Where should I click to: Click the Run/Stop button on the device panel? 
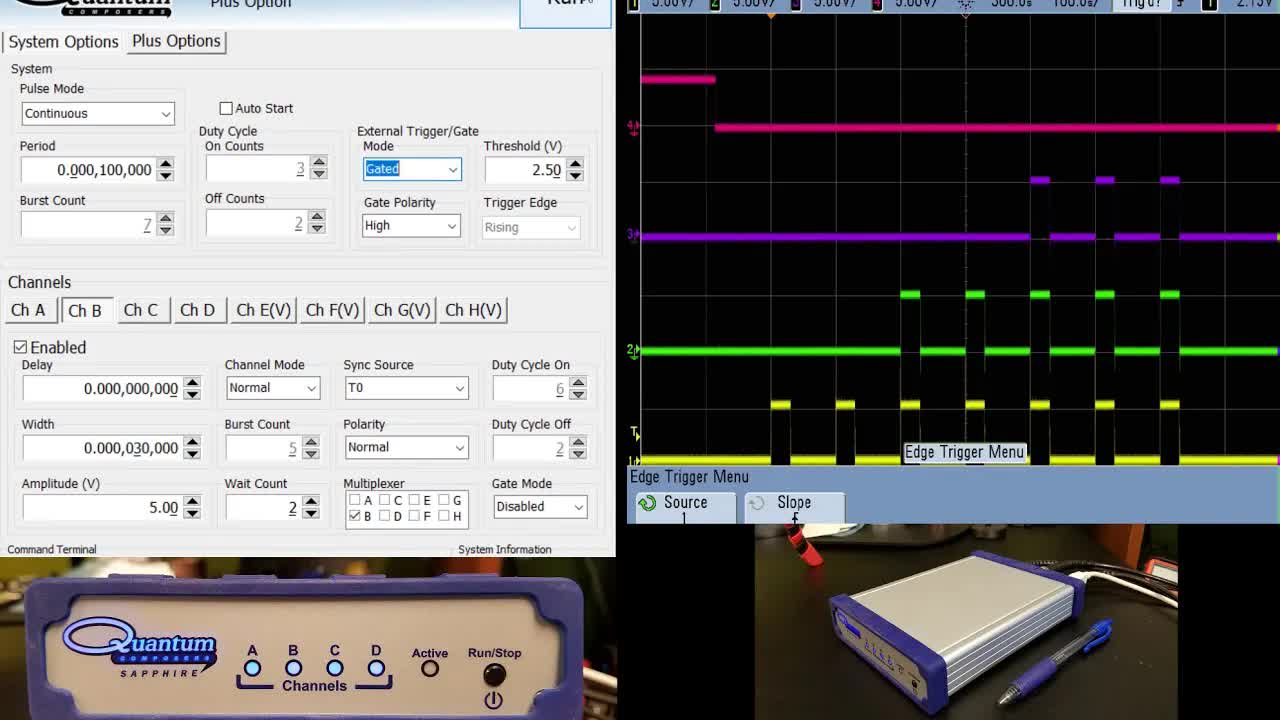pyautogui.click(x=494, y=675)
